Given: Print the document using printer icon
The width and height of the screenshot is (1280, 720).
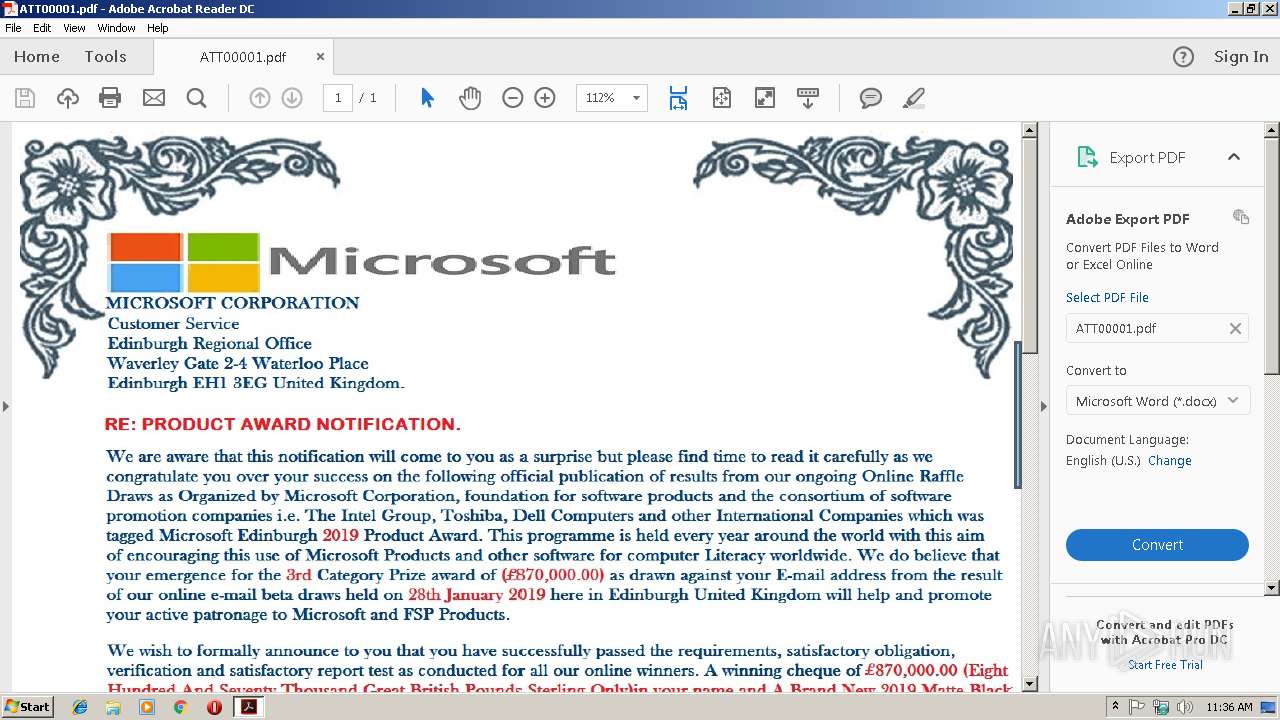Looking at the screenshot, I should 110,98.
